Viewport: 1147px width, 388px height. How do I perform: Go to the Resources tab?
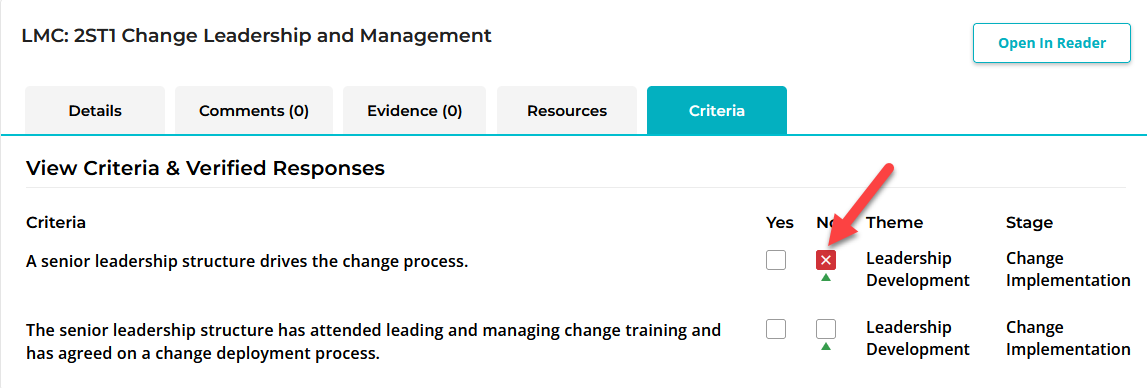point(567,111)
